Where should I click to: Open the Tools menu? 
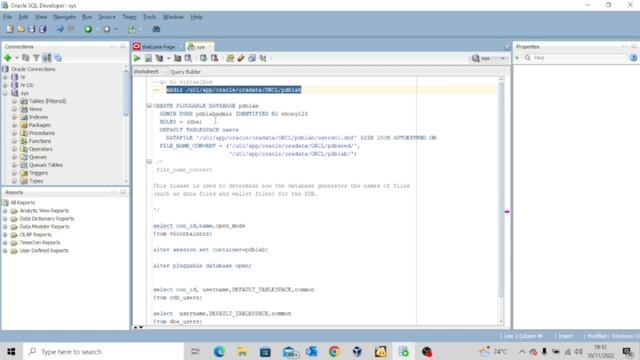149,17
